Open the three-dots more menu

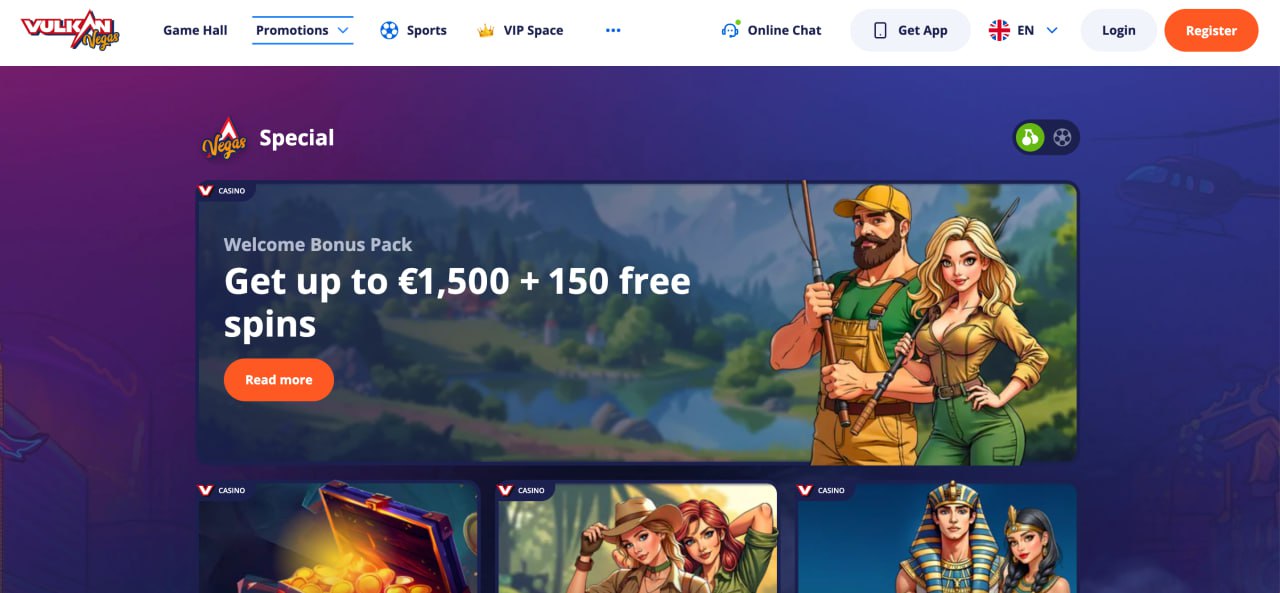[613, 30]
